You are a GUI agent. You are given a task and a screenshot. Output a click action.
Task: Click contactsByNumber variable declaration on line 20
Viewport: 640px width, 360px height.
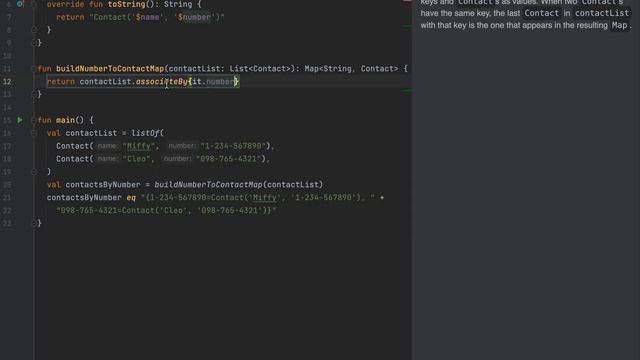pos(102,184)
